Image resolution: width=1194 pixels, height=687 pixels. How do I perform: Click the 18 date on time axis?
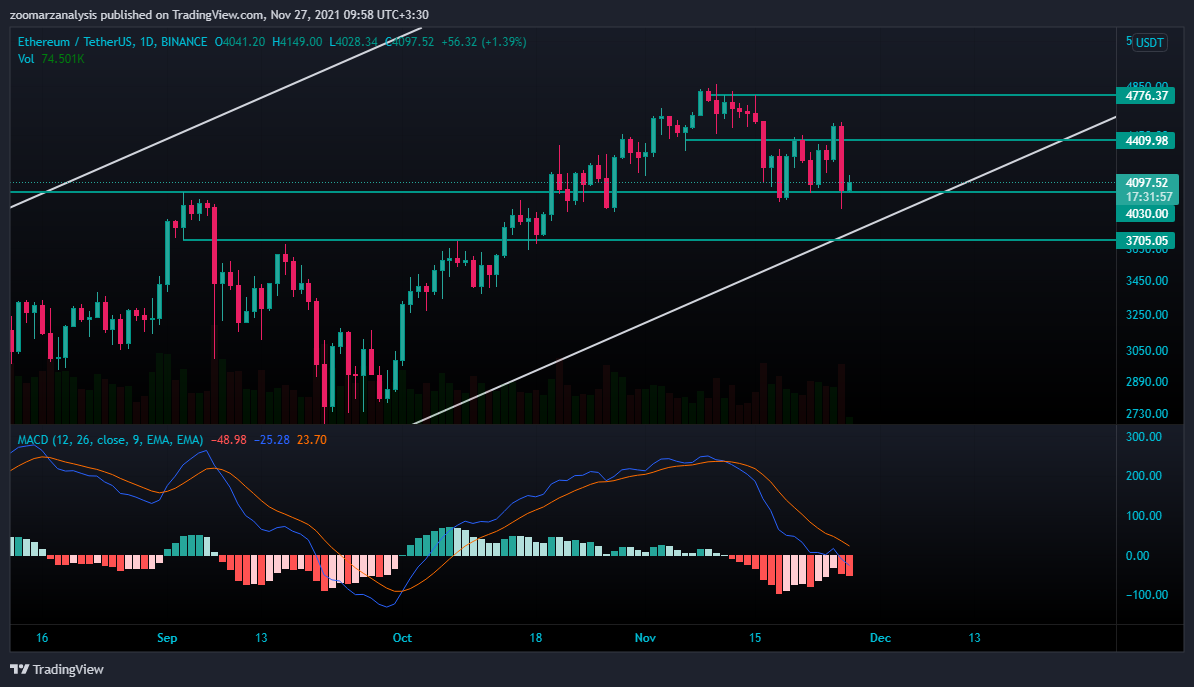click(536, 637)
